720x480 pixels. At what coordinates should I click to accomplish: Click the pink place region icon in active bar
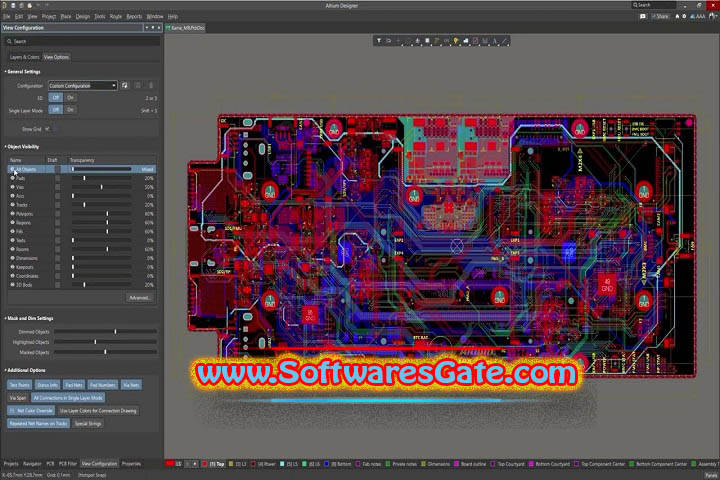click(475, 41)
